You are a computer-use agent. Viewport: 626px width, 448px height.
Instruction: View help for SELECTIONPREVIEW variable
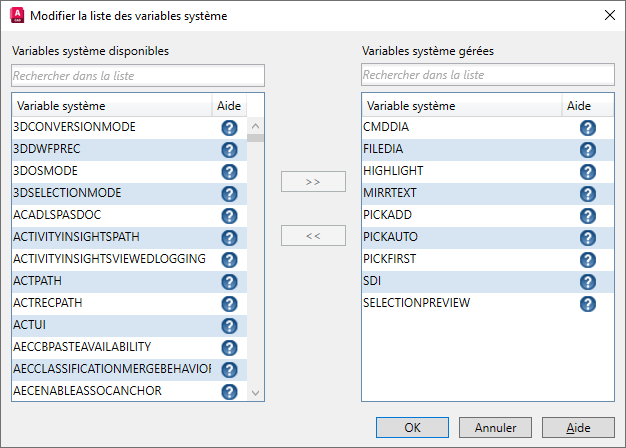click(588, 304)
